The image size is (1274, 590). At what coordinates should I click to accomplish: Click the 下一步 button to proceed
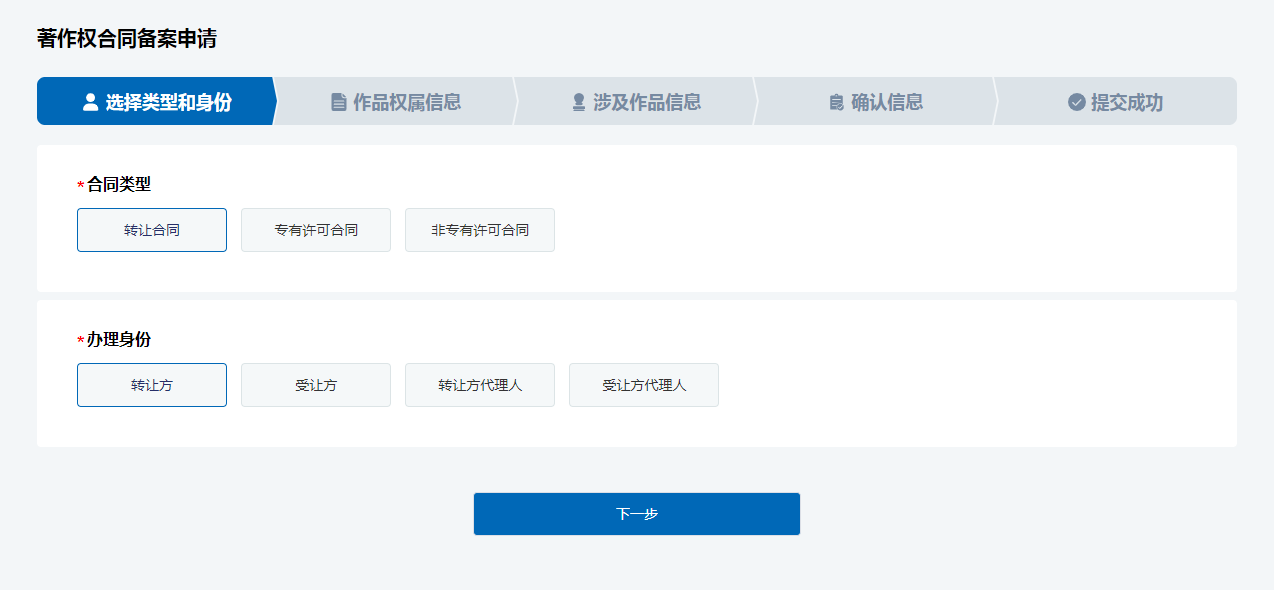click(636, 513)
